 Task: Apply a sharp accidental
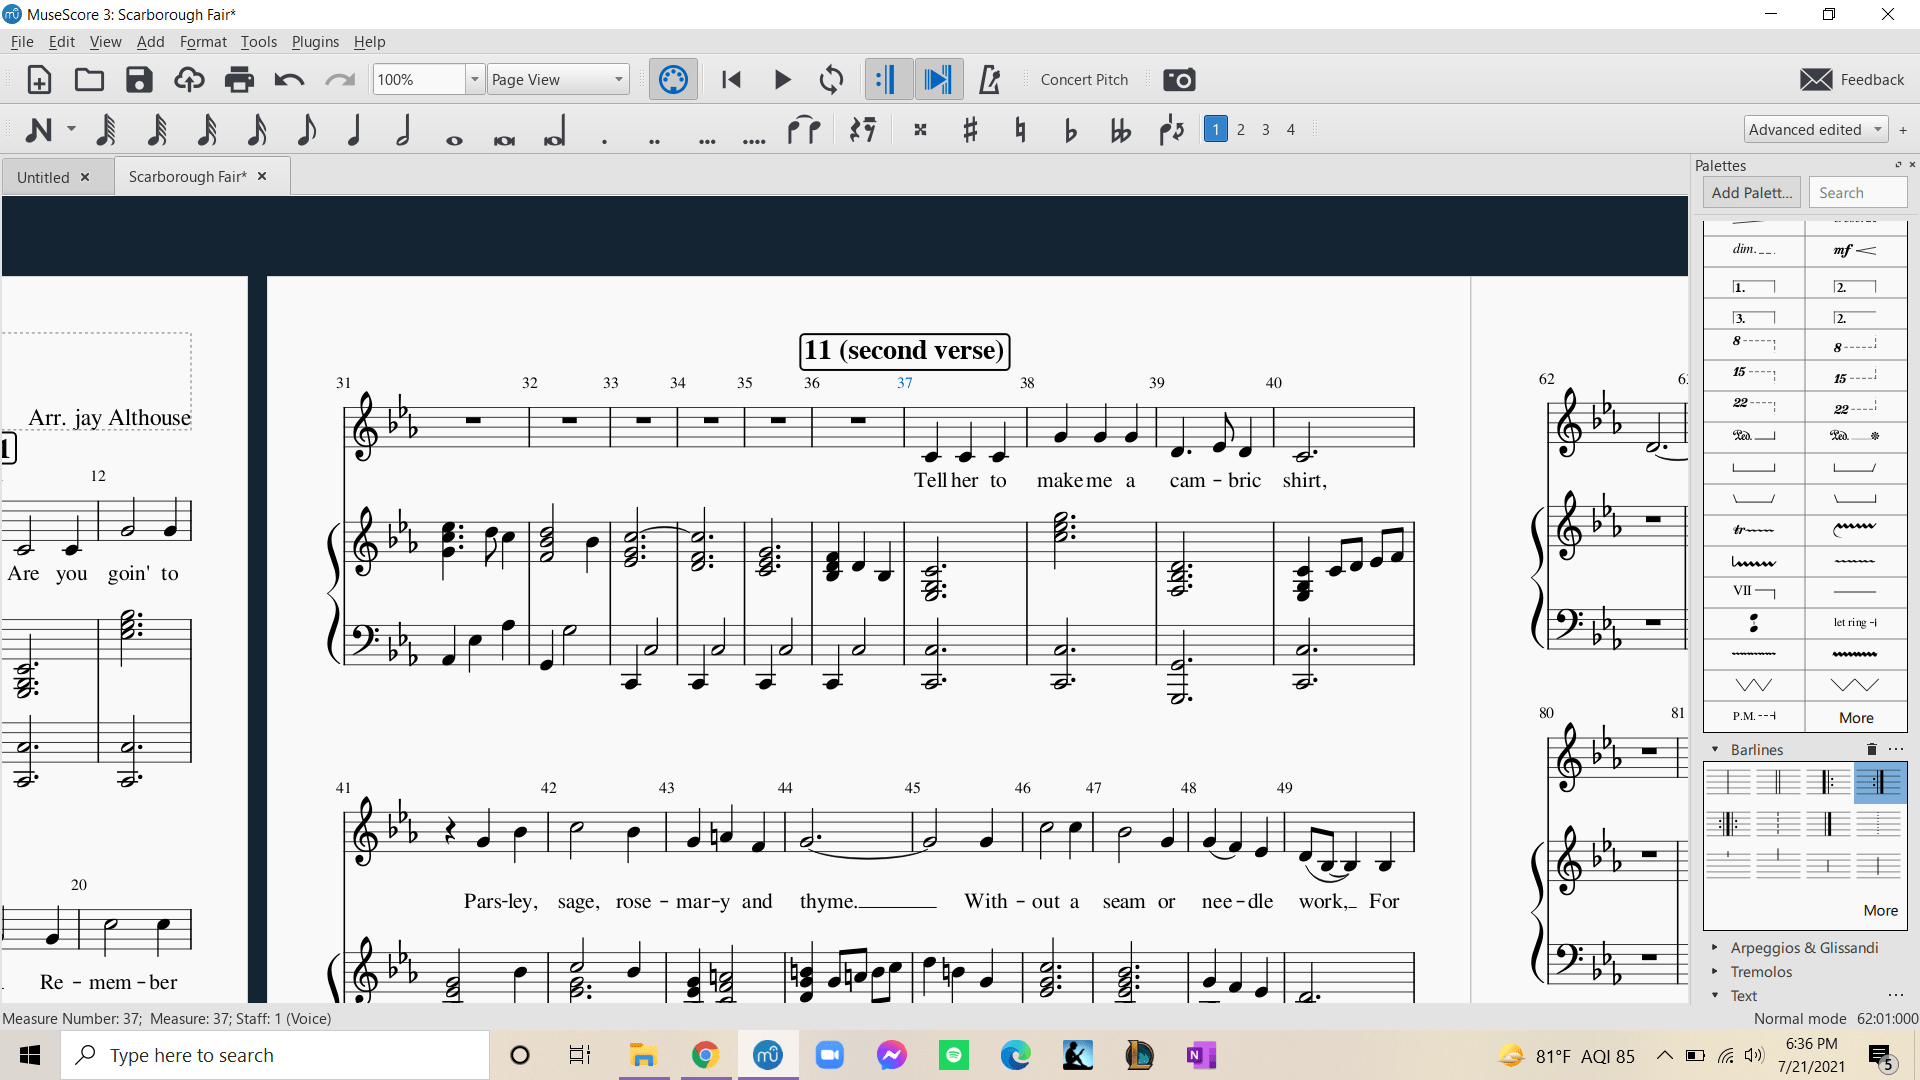(x=970, y=130)
